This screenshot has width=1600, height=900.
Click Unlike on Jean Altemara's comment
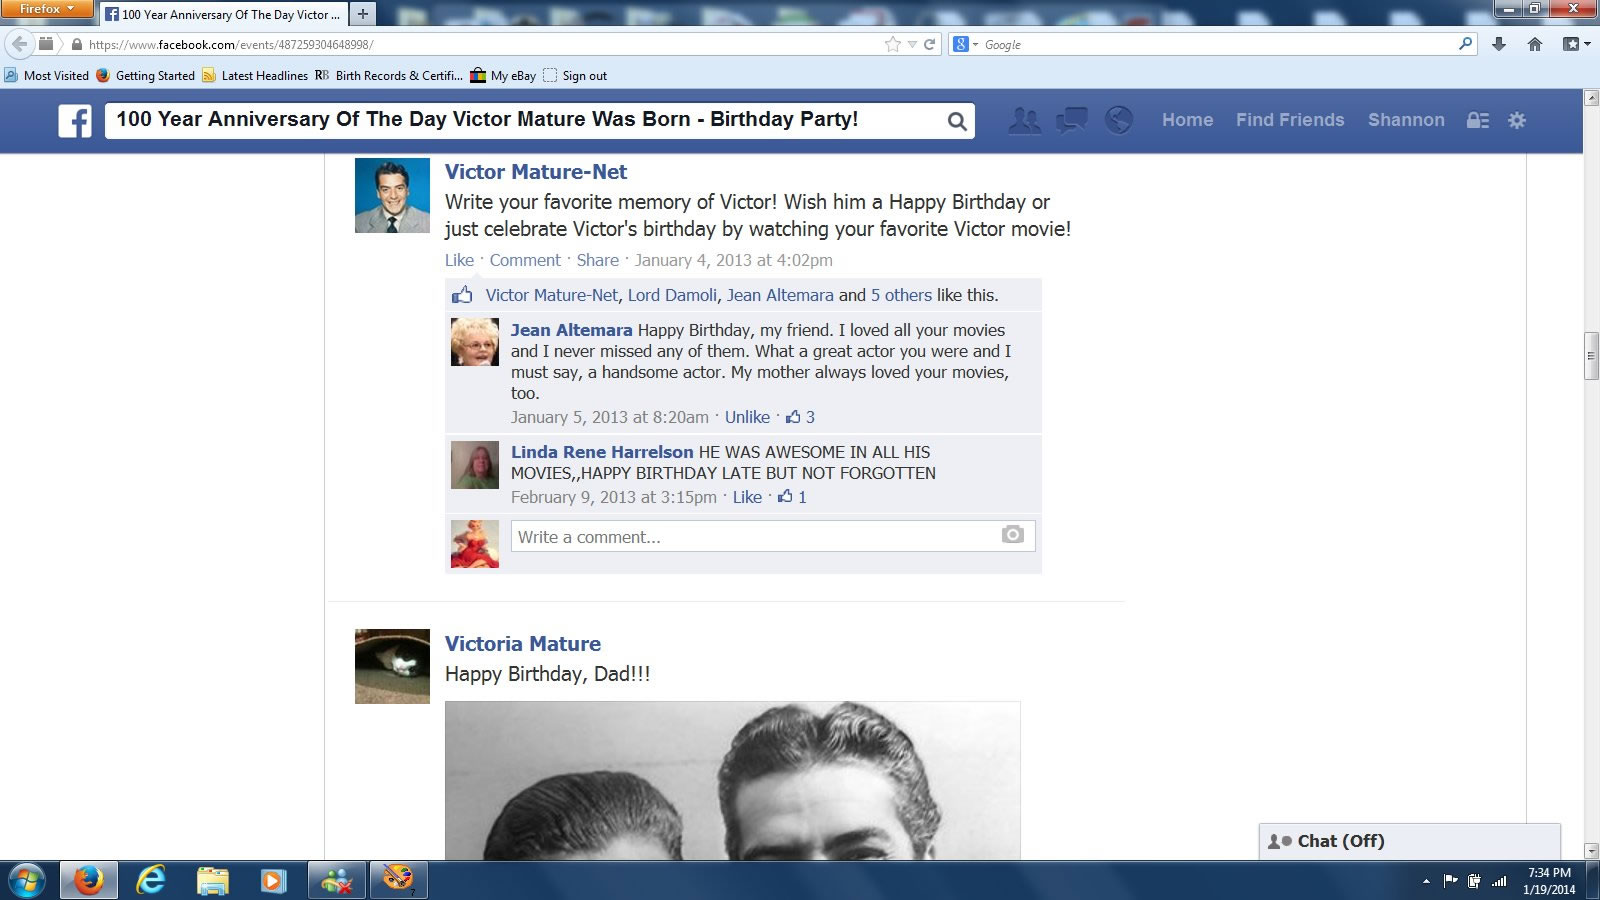tap(747, 417)
